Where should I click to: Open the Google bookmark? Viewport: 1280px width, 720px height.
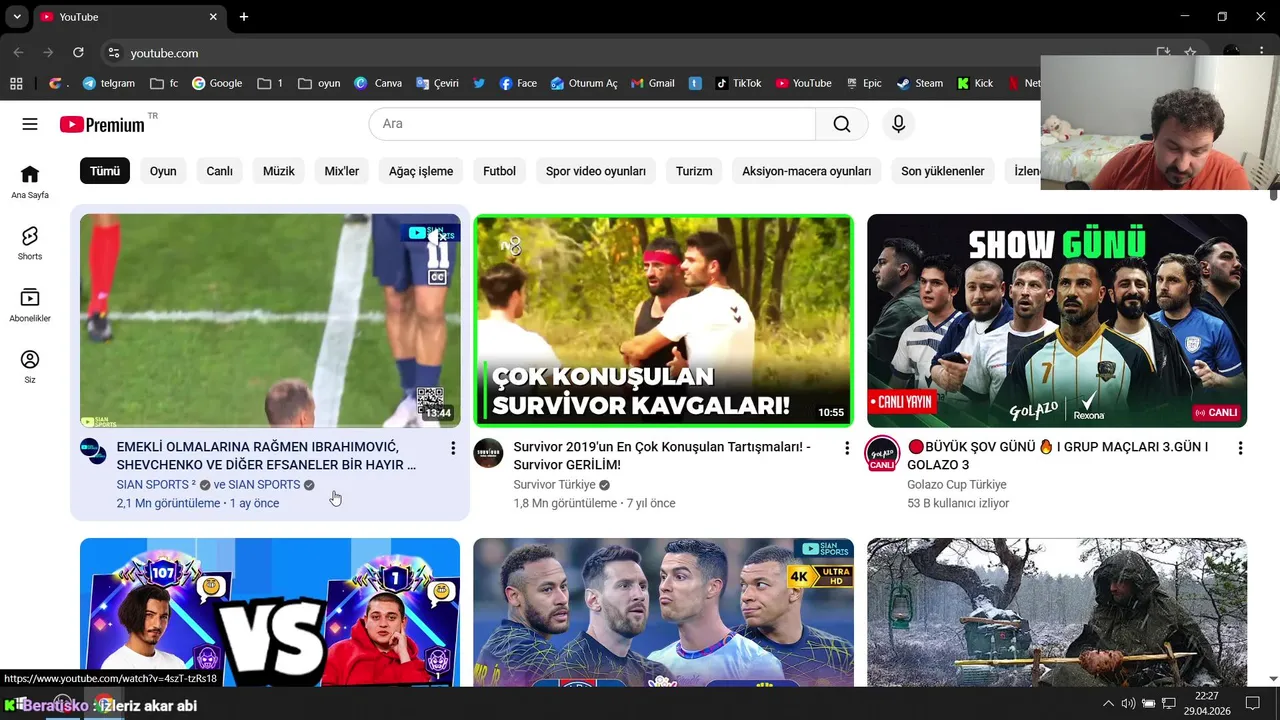click(x=217, y=83)
